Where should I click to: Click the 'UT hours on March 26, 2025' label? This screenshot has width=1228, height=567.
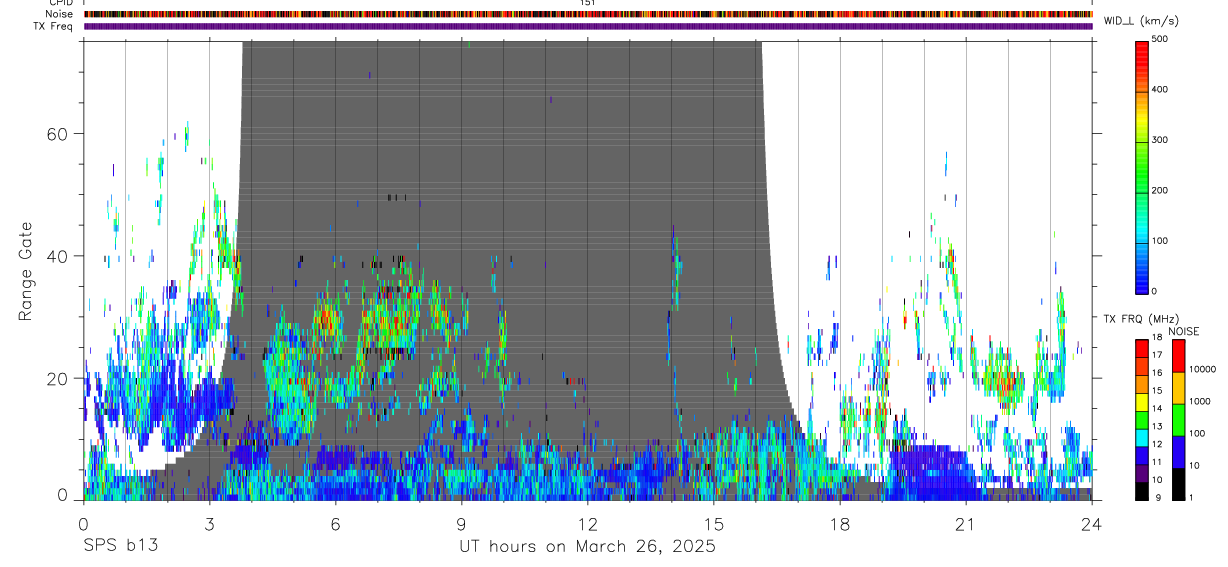click(x=587, y=547)
